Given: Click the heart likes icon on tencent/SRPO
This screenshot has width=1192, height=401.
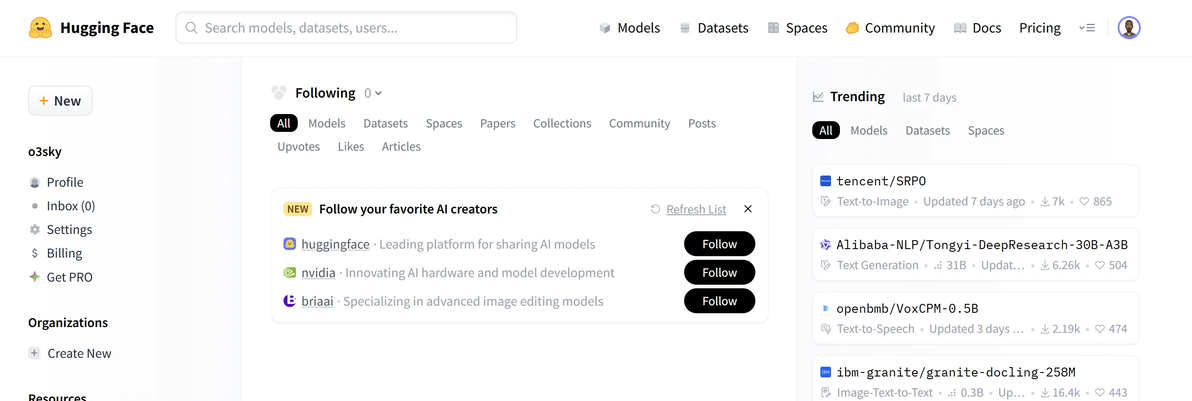Looking at the screenshot, I should point(1083,202).
